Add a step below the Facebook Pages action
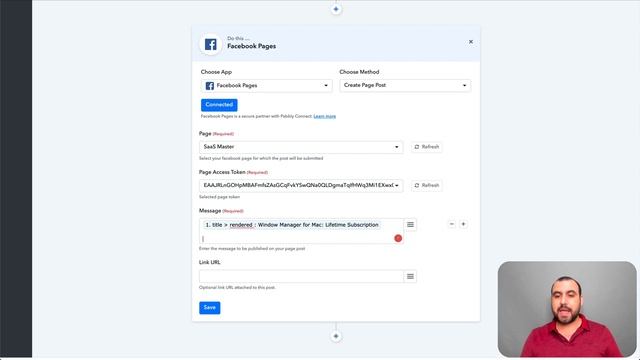This screenshot has width=640, height=360. [336, 336]
